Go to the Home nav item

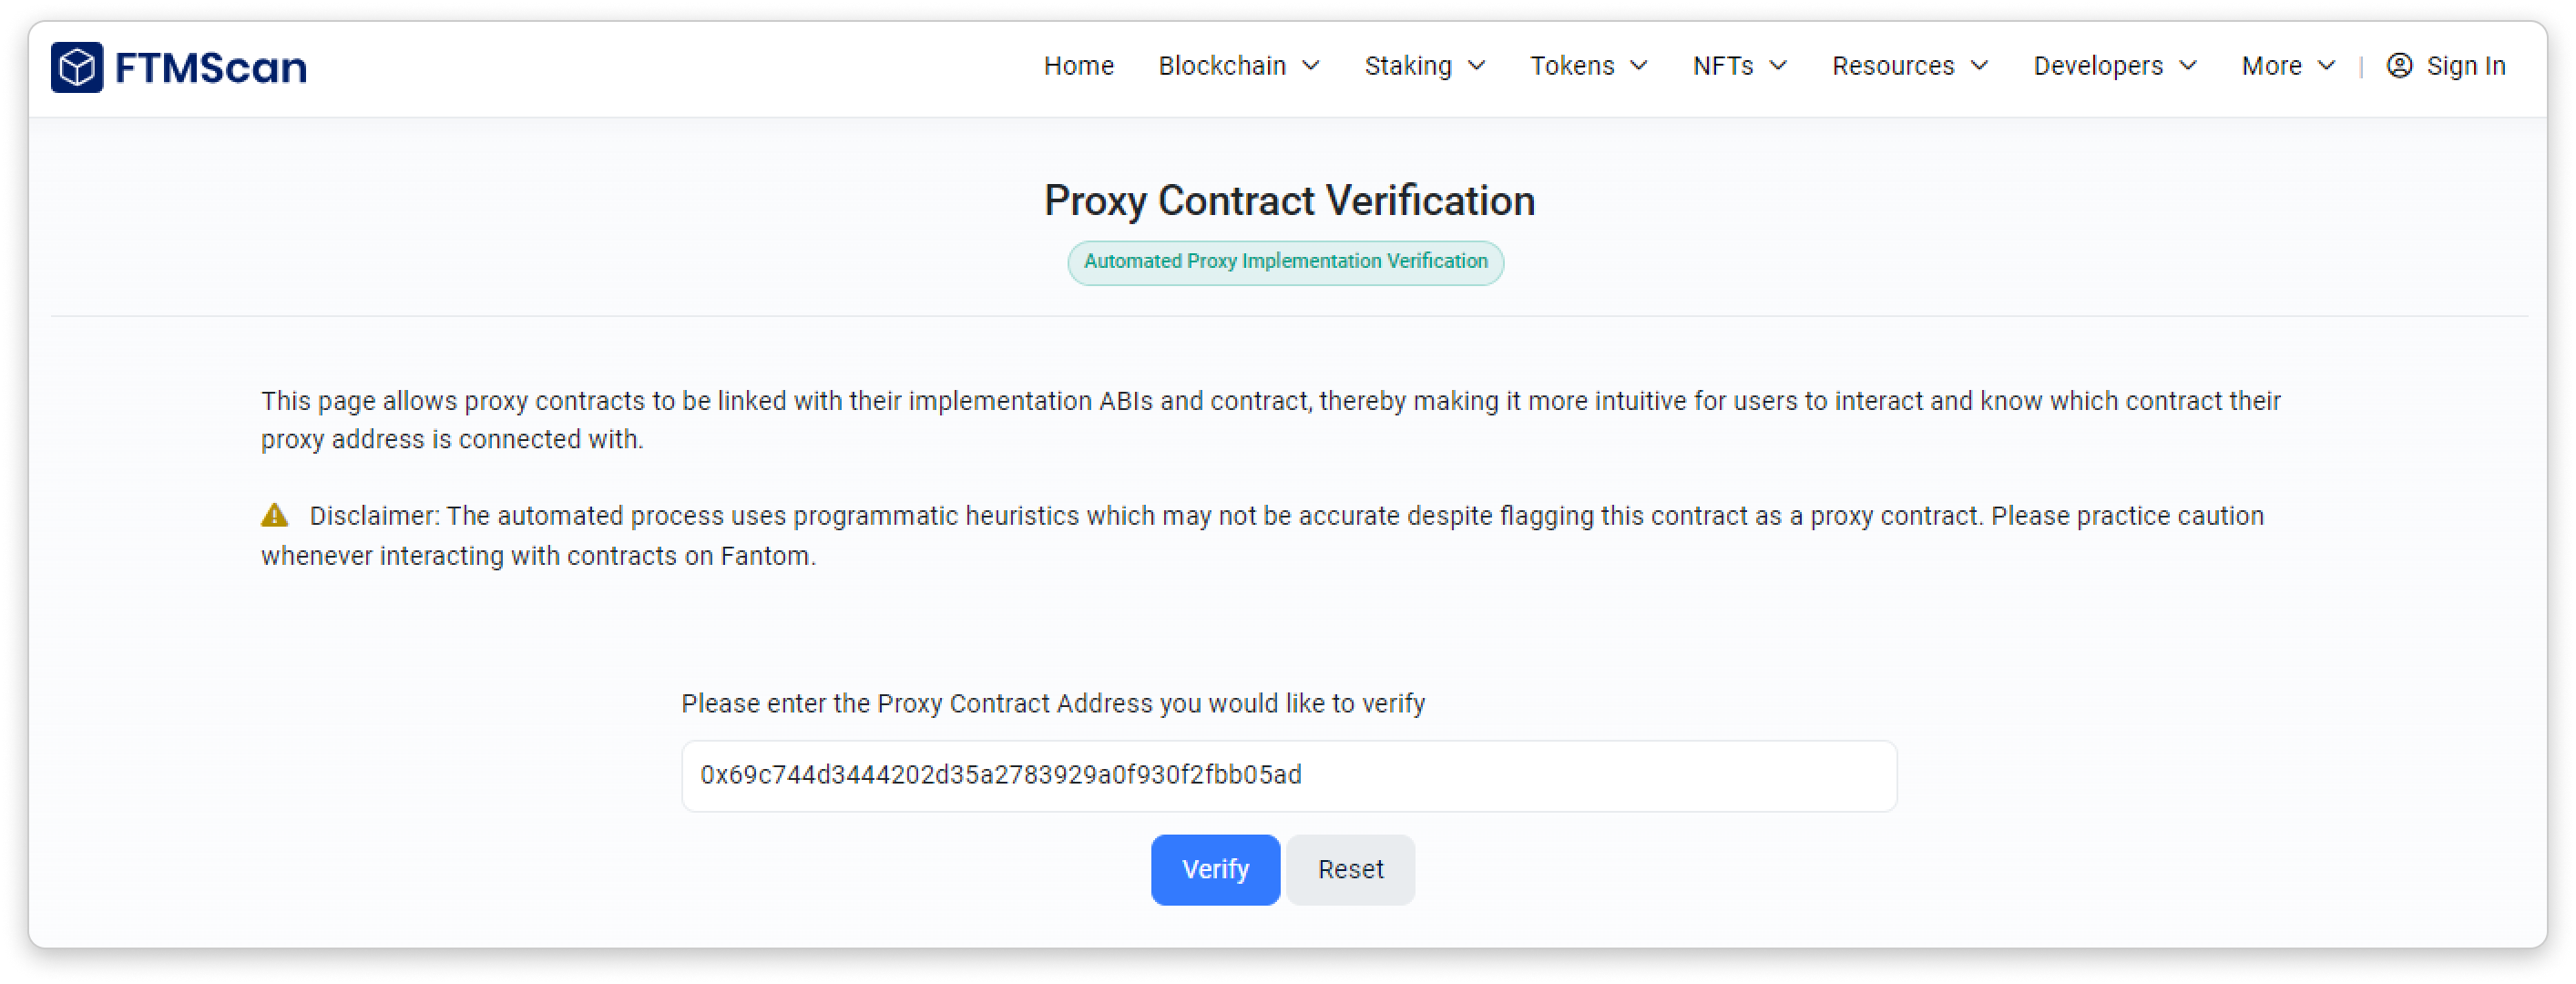coord(1078,66)
